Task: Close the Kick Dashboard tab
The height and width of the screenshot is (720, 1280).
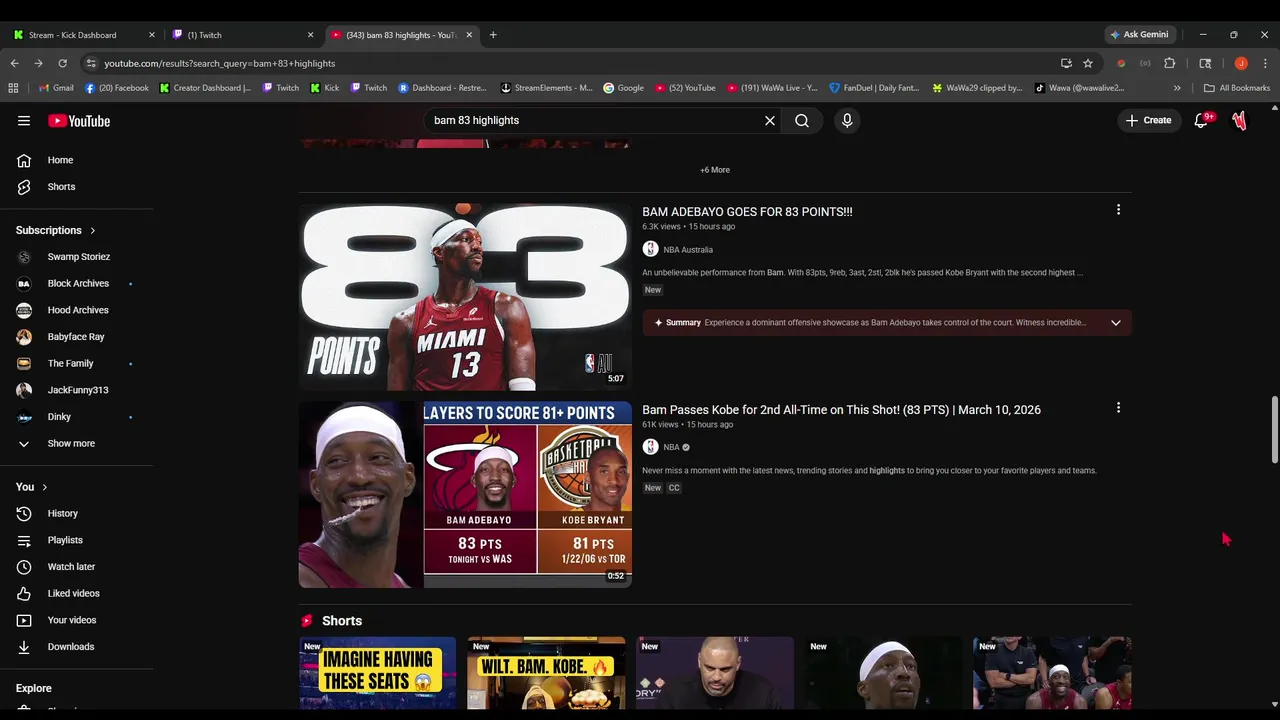Action: pos(152,35)
